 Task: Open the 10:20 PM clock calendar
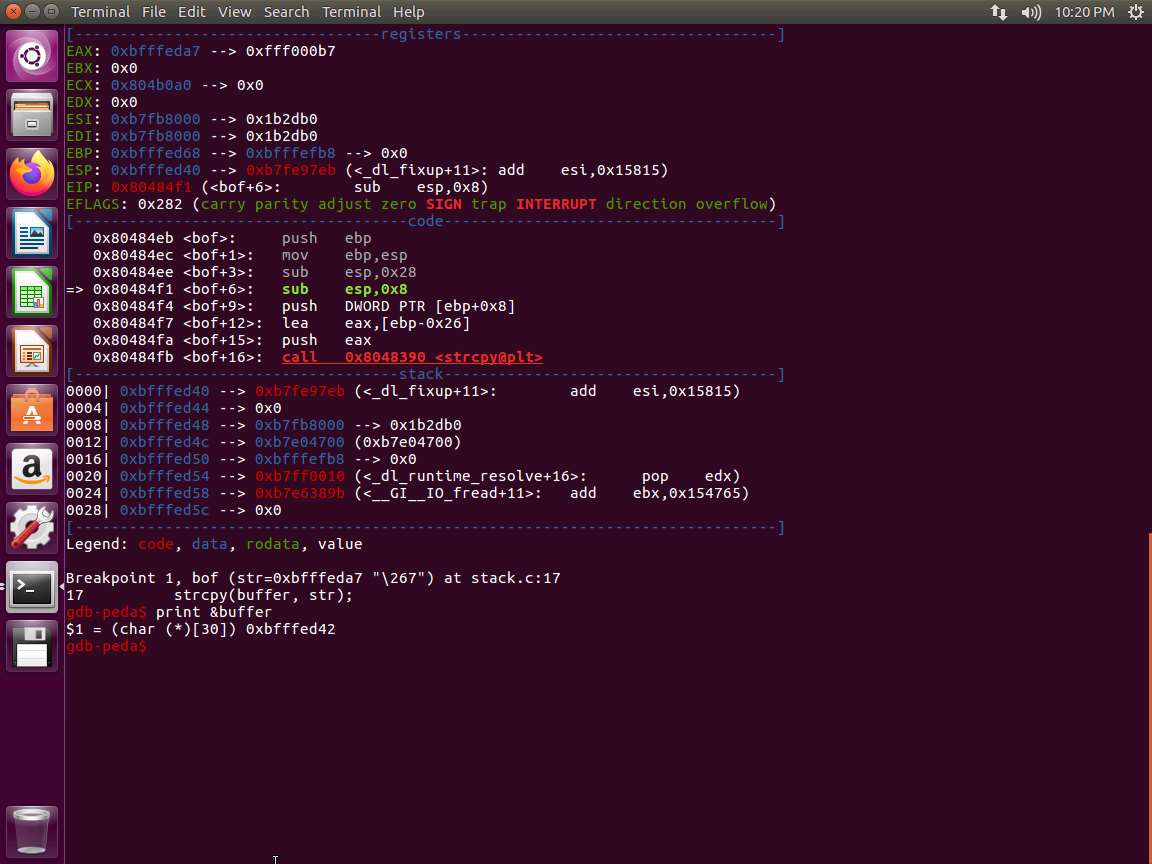coord(1084,12)
